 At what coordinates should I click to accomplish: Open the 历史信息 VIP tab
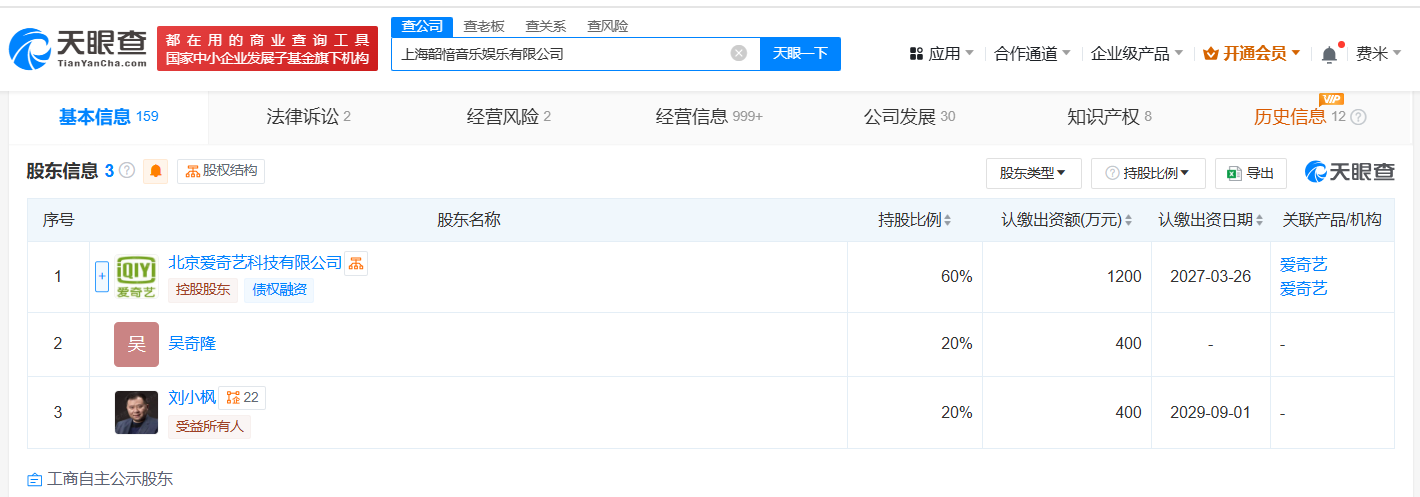(1309, 118)
